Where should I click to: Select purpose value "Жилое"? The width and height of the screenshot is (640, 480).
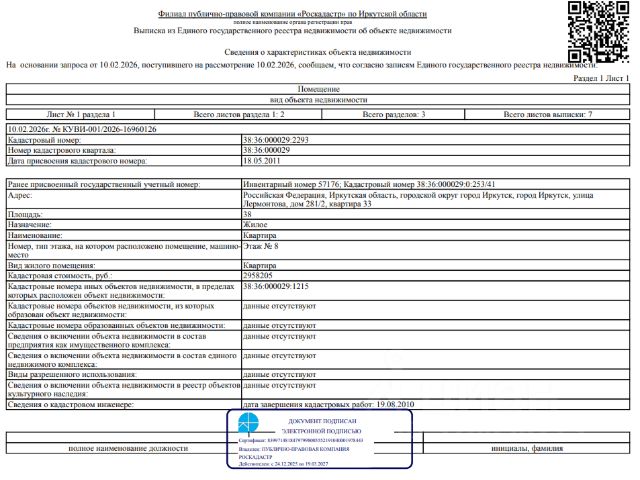coord(255,224)
